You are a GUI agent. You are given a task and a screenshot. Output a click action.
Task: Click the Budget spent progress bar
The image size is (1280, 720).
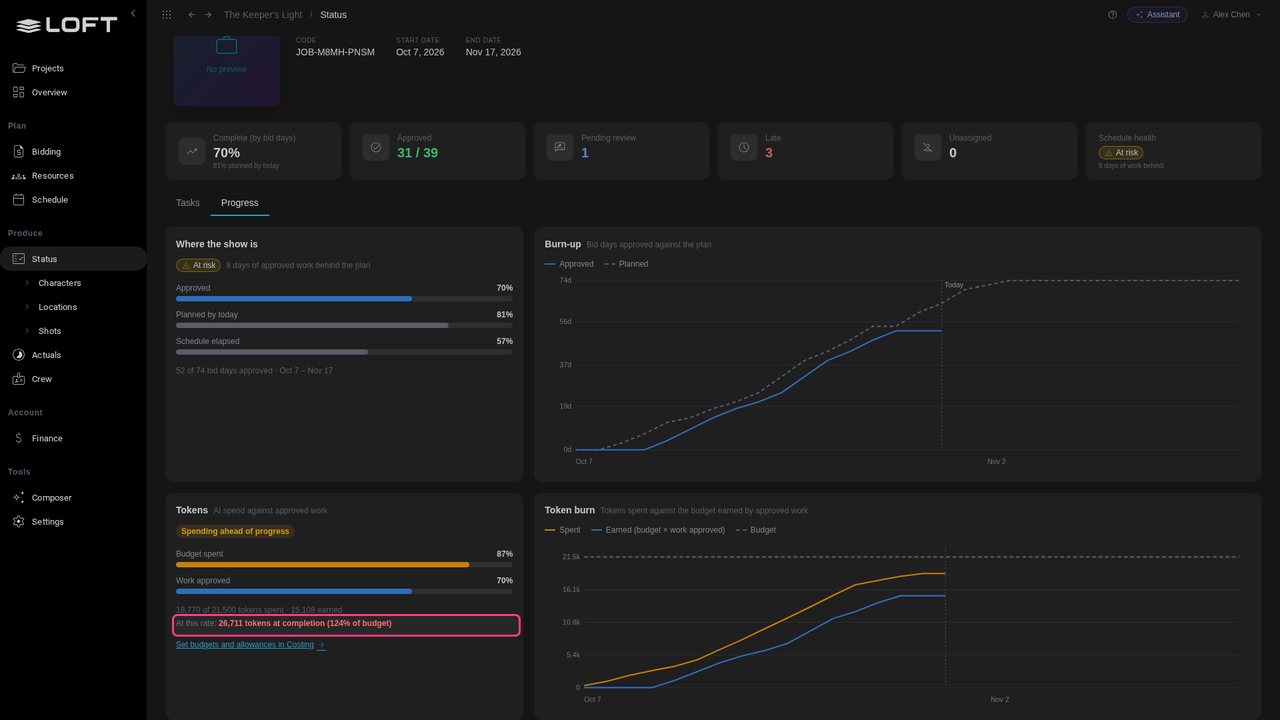point(344,565)
